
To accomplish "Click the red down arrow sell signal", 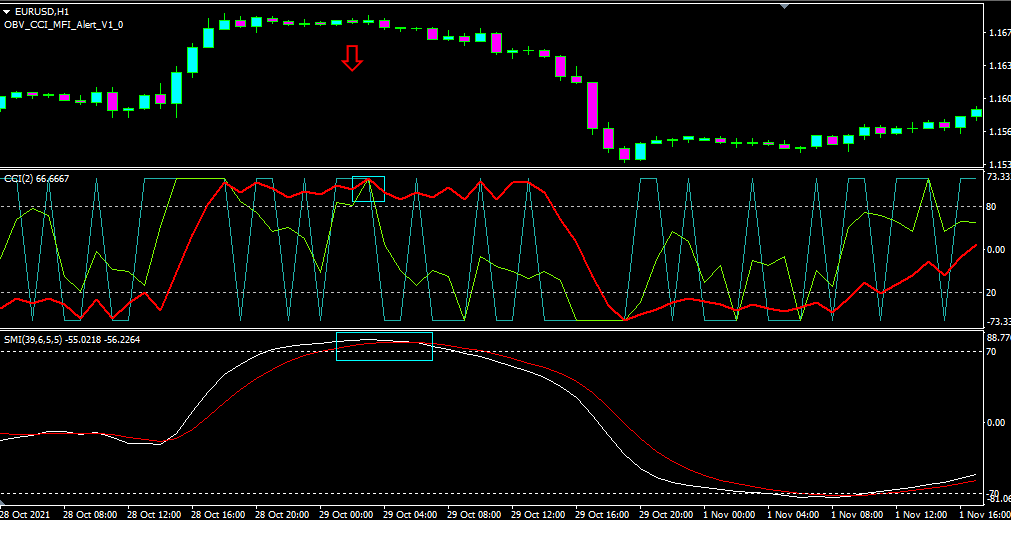I will coord(351,58).
